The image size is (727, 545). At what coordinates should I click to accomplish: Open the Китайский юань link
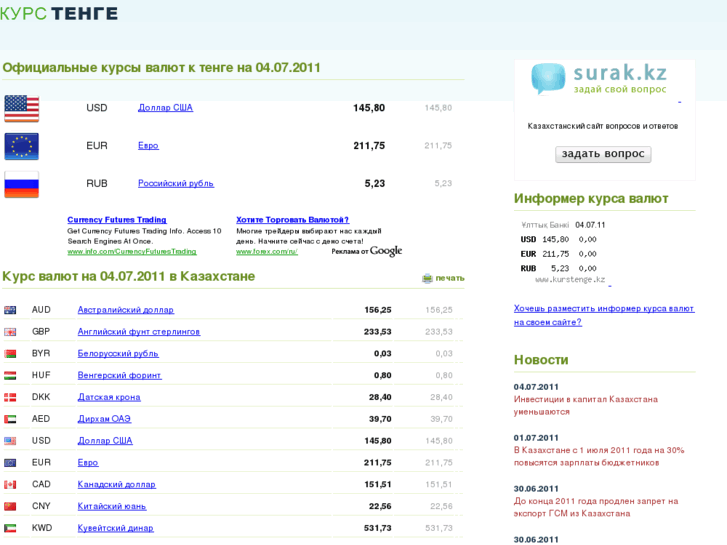click(112, 506)
